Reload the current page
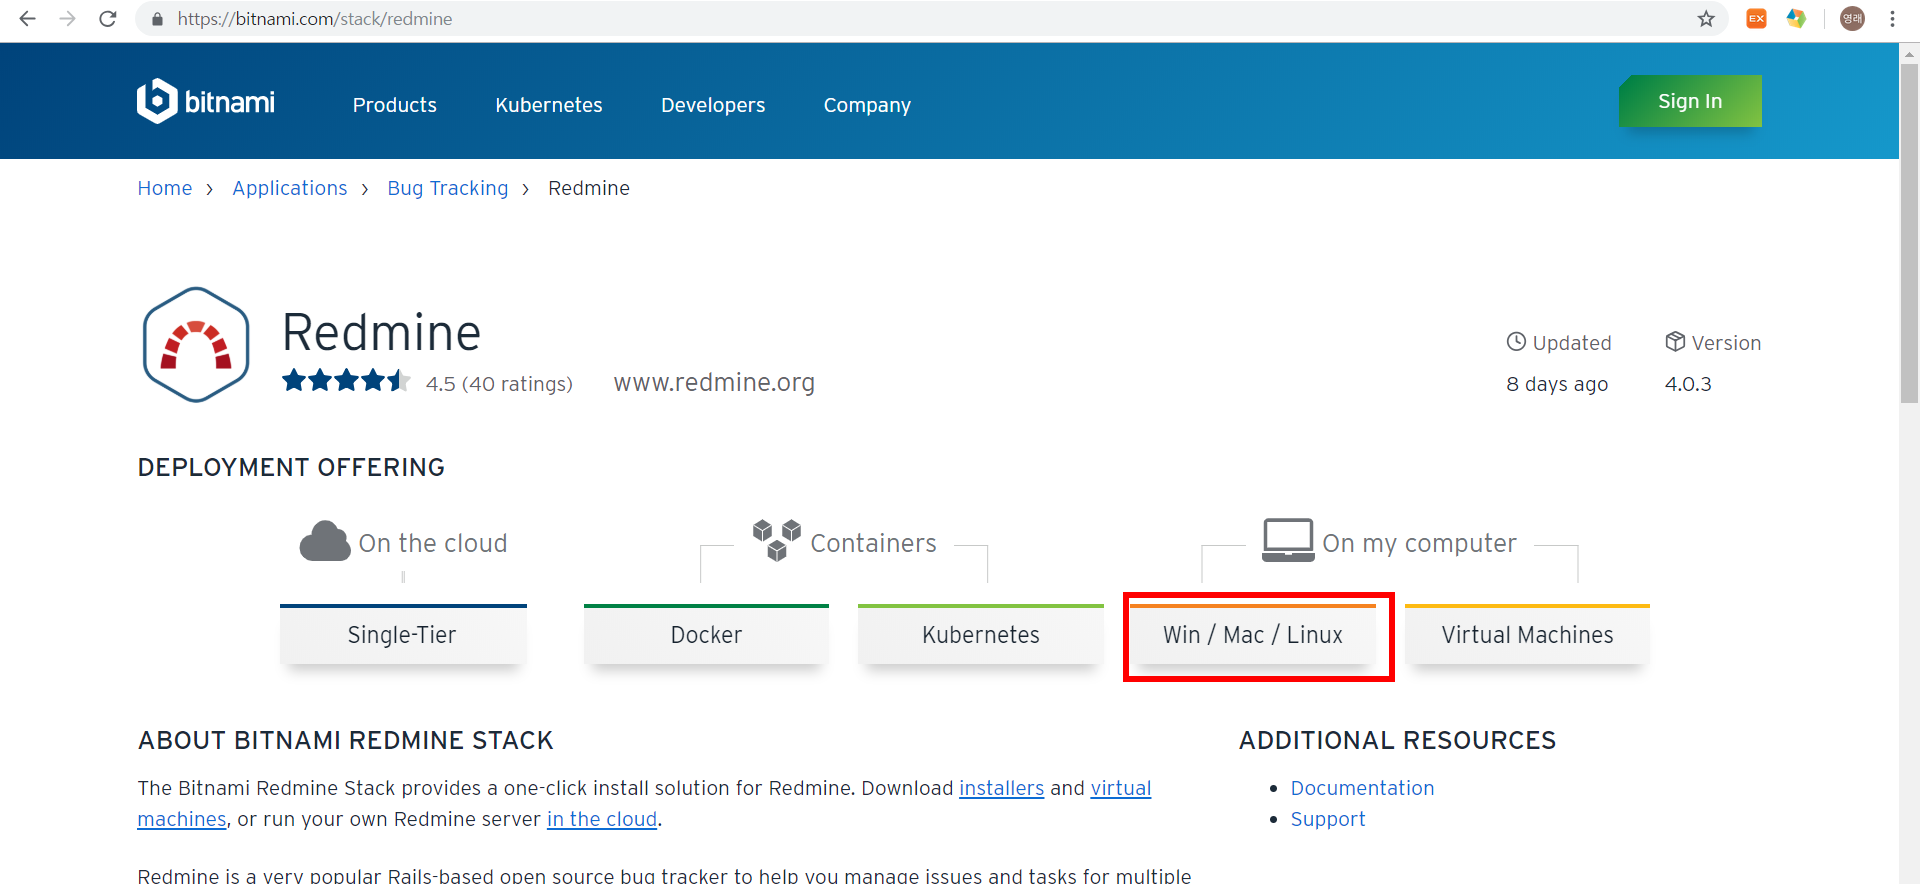Image resolution: width=1920 pixels, height=884 pixels. point(108,19)
